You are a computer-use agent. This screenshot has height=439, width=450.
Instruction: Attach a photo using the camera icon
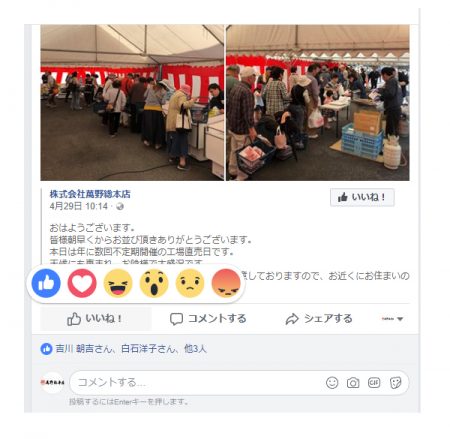pos(353,383)
